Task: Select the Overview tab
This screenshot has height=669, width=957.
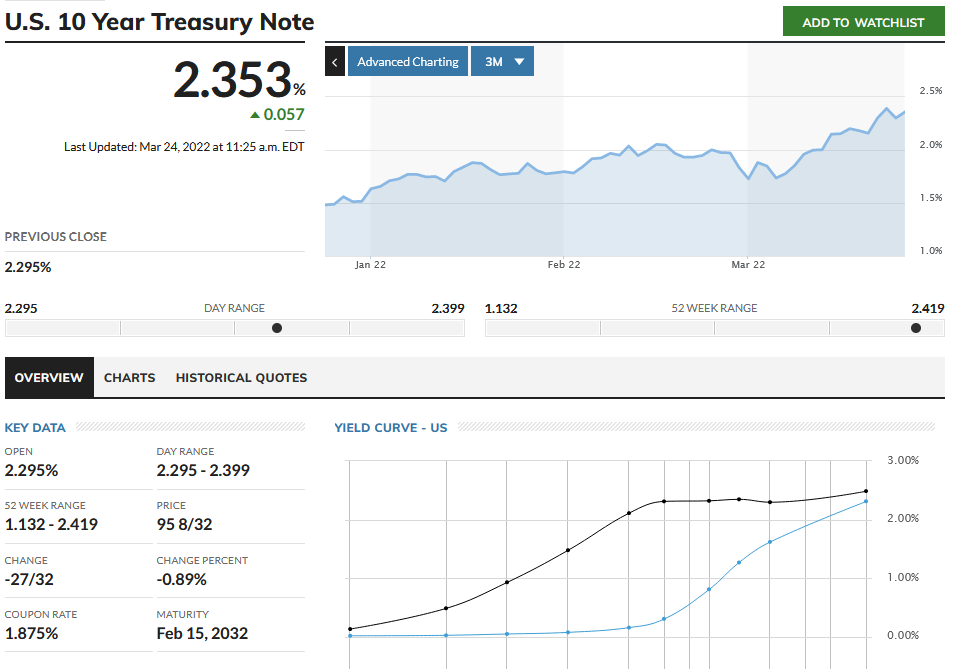Action: [x=49, y=378]
